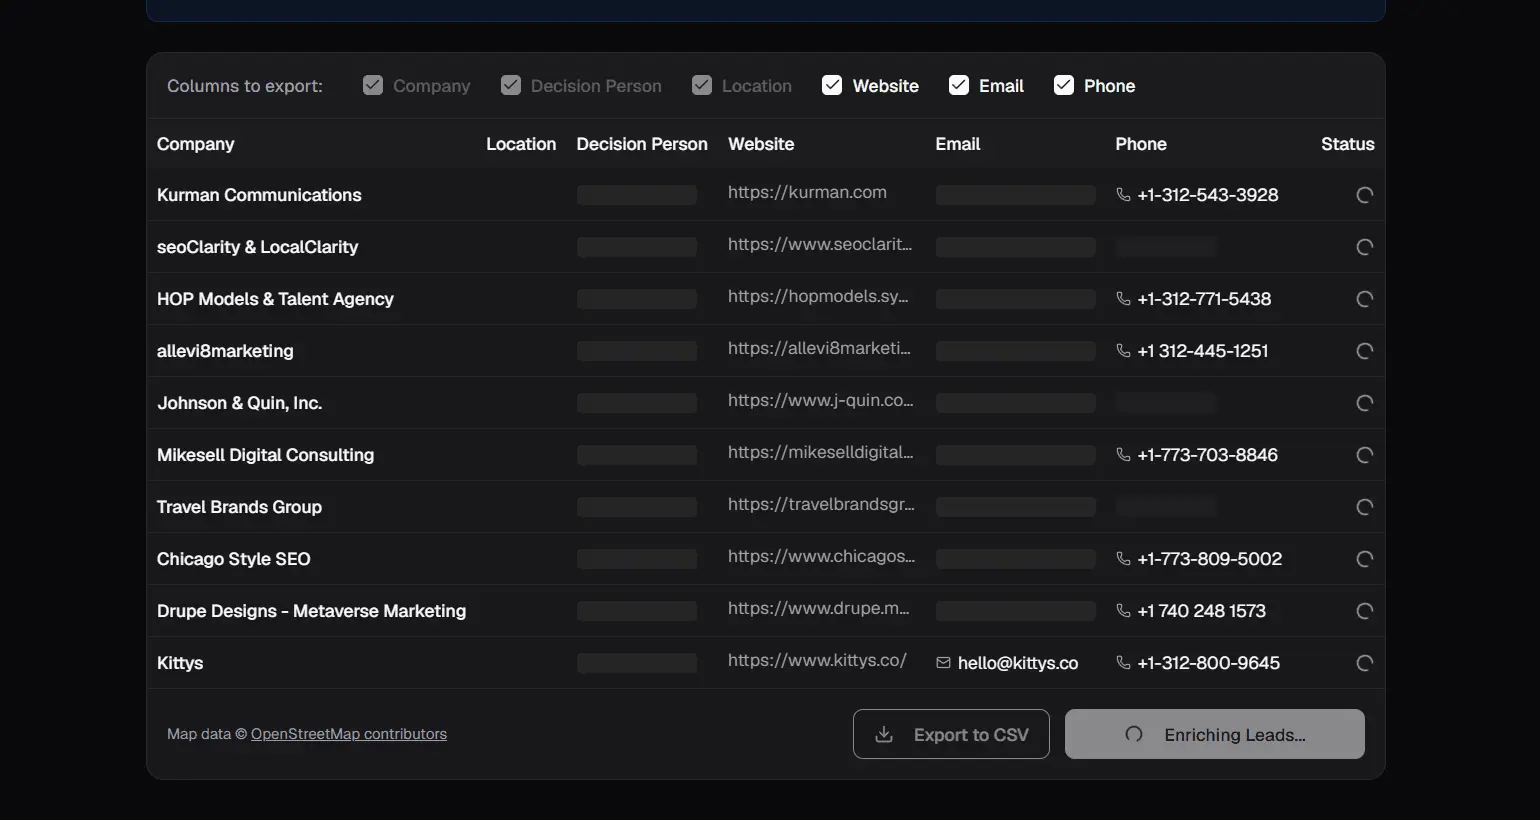The image size is (1540, 820).
Task: Open the hopmodels website link
Action: pyautogui.click(x=818, y=296)
